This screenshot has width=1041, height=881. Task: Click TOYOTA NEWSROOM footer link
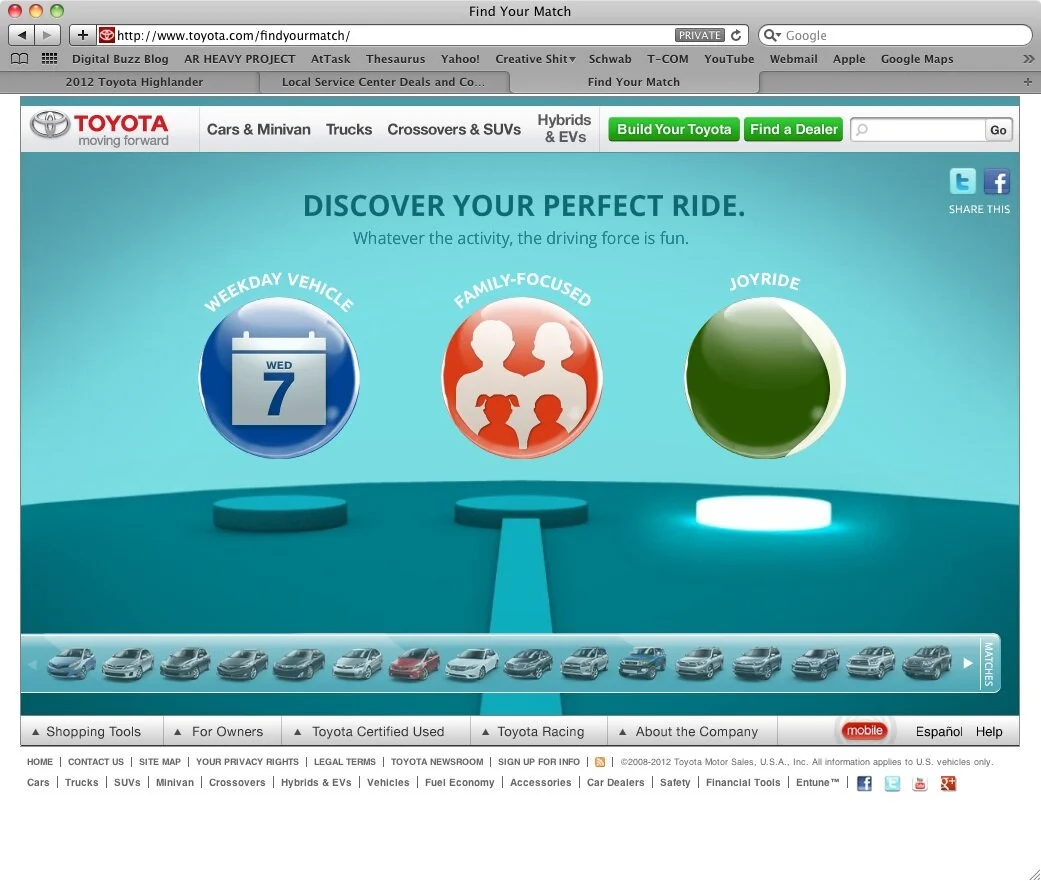(x=437, y=762)
